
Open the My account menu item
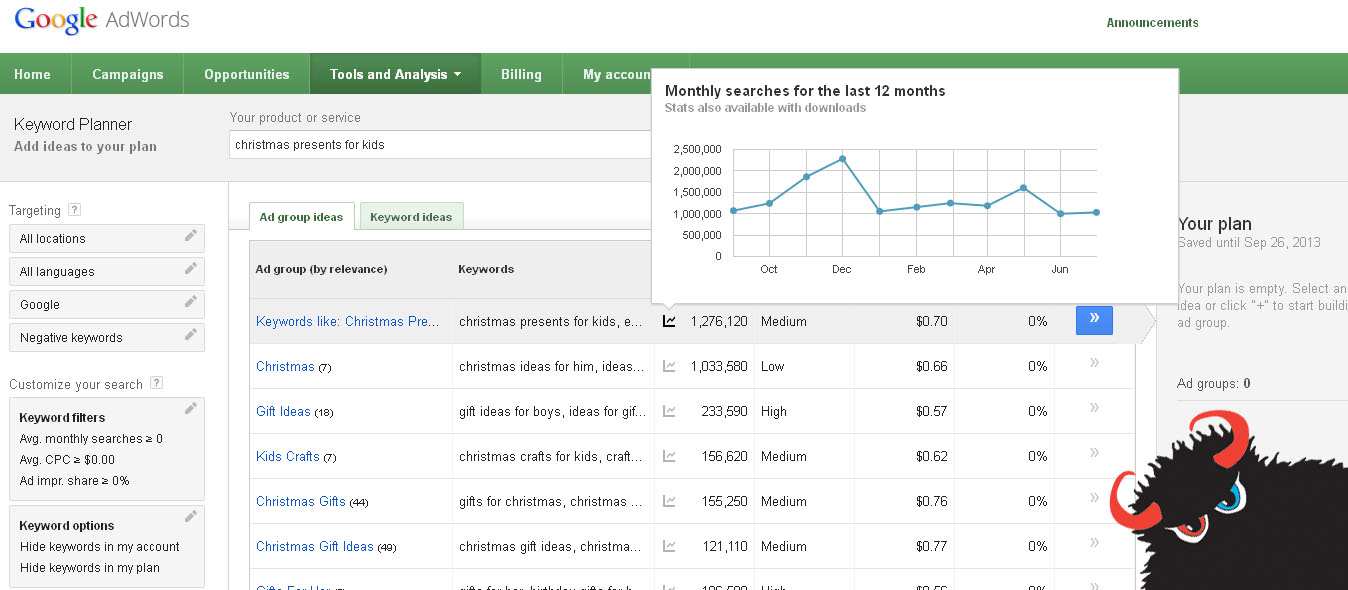(617, 74)
